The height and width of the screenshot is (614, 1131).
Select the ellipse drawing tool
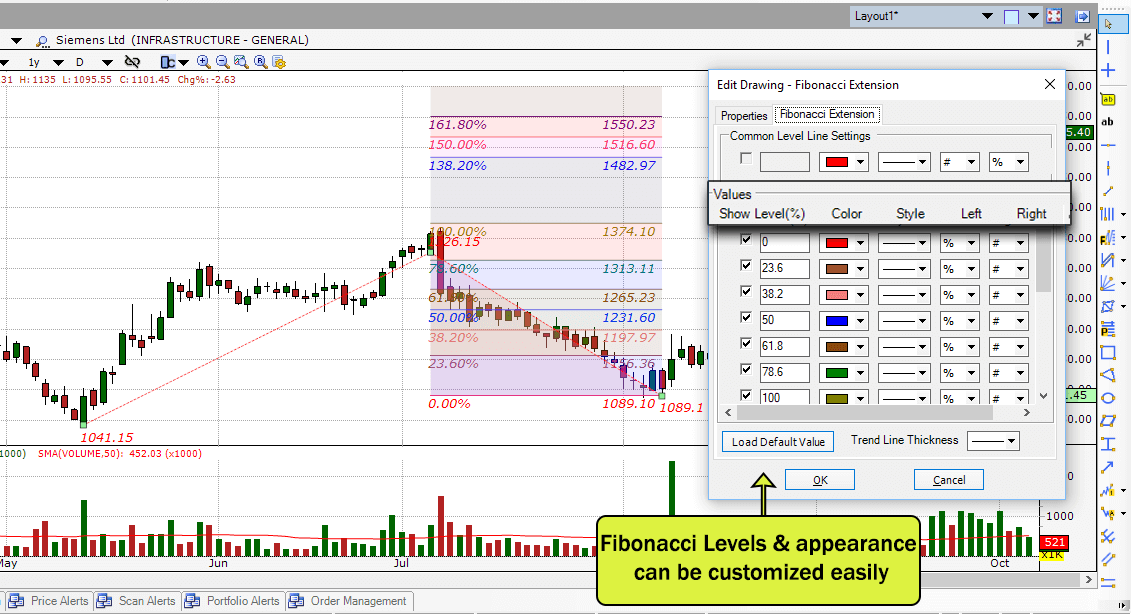1108,398
